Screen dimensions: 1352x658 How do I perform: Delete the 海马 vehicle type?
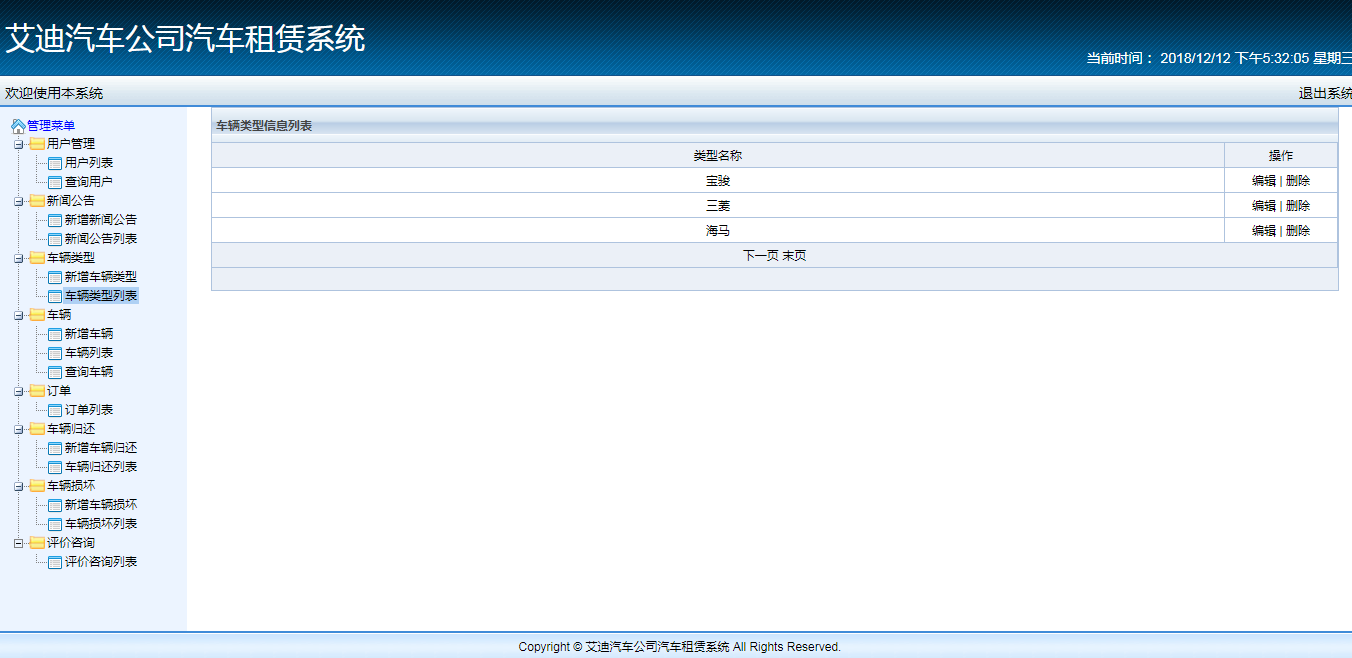(x=1298, y=231)
